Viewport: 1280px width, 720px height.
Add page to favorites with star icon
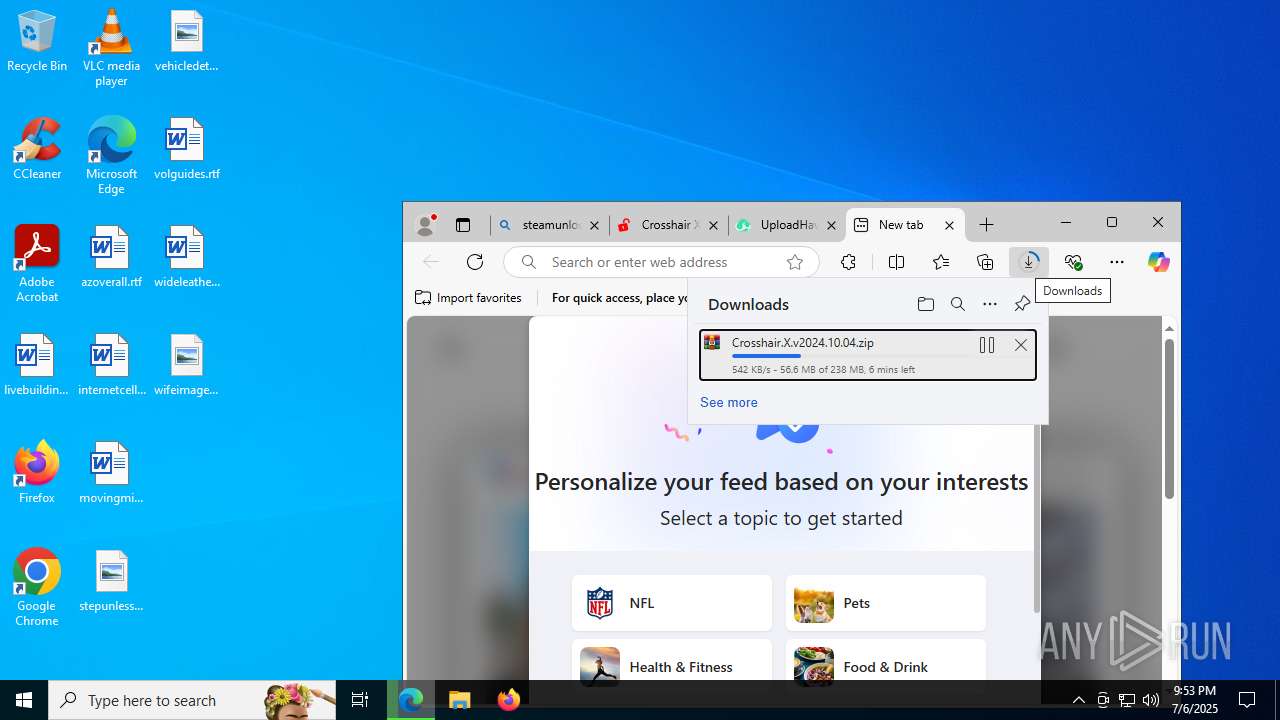pyautogui.click(x=795, y=262)
